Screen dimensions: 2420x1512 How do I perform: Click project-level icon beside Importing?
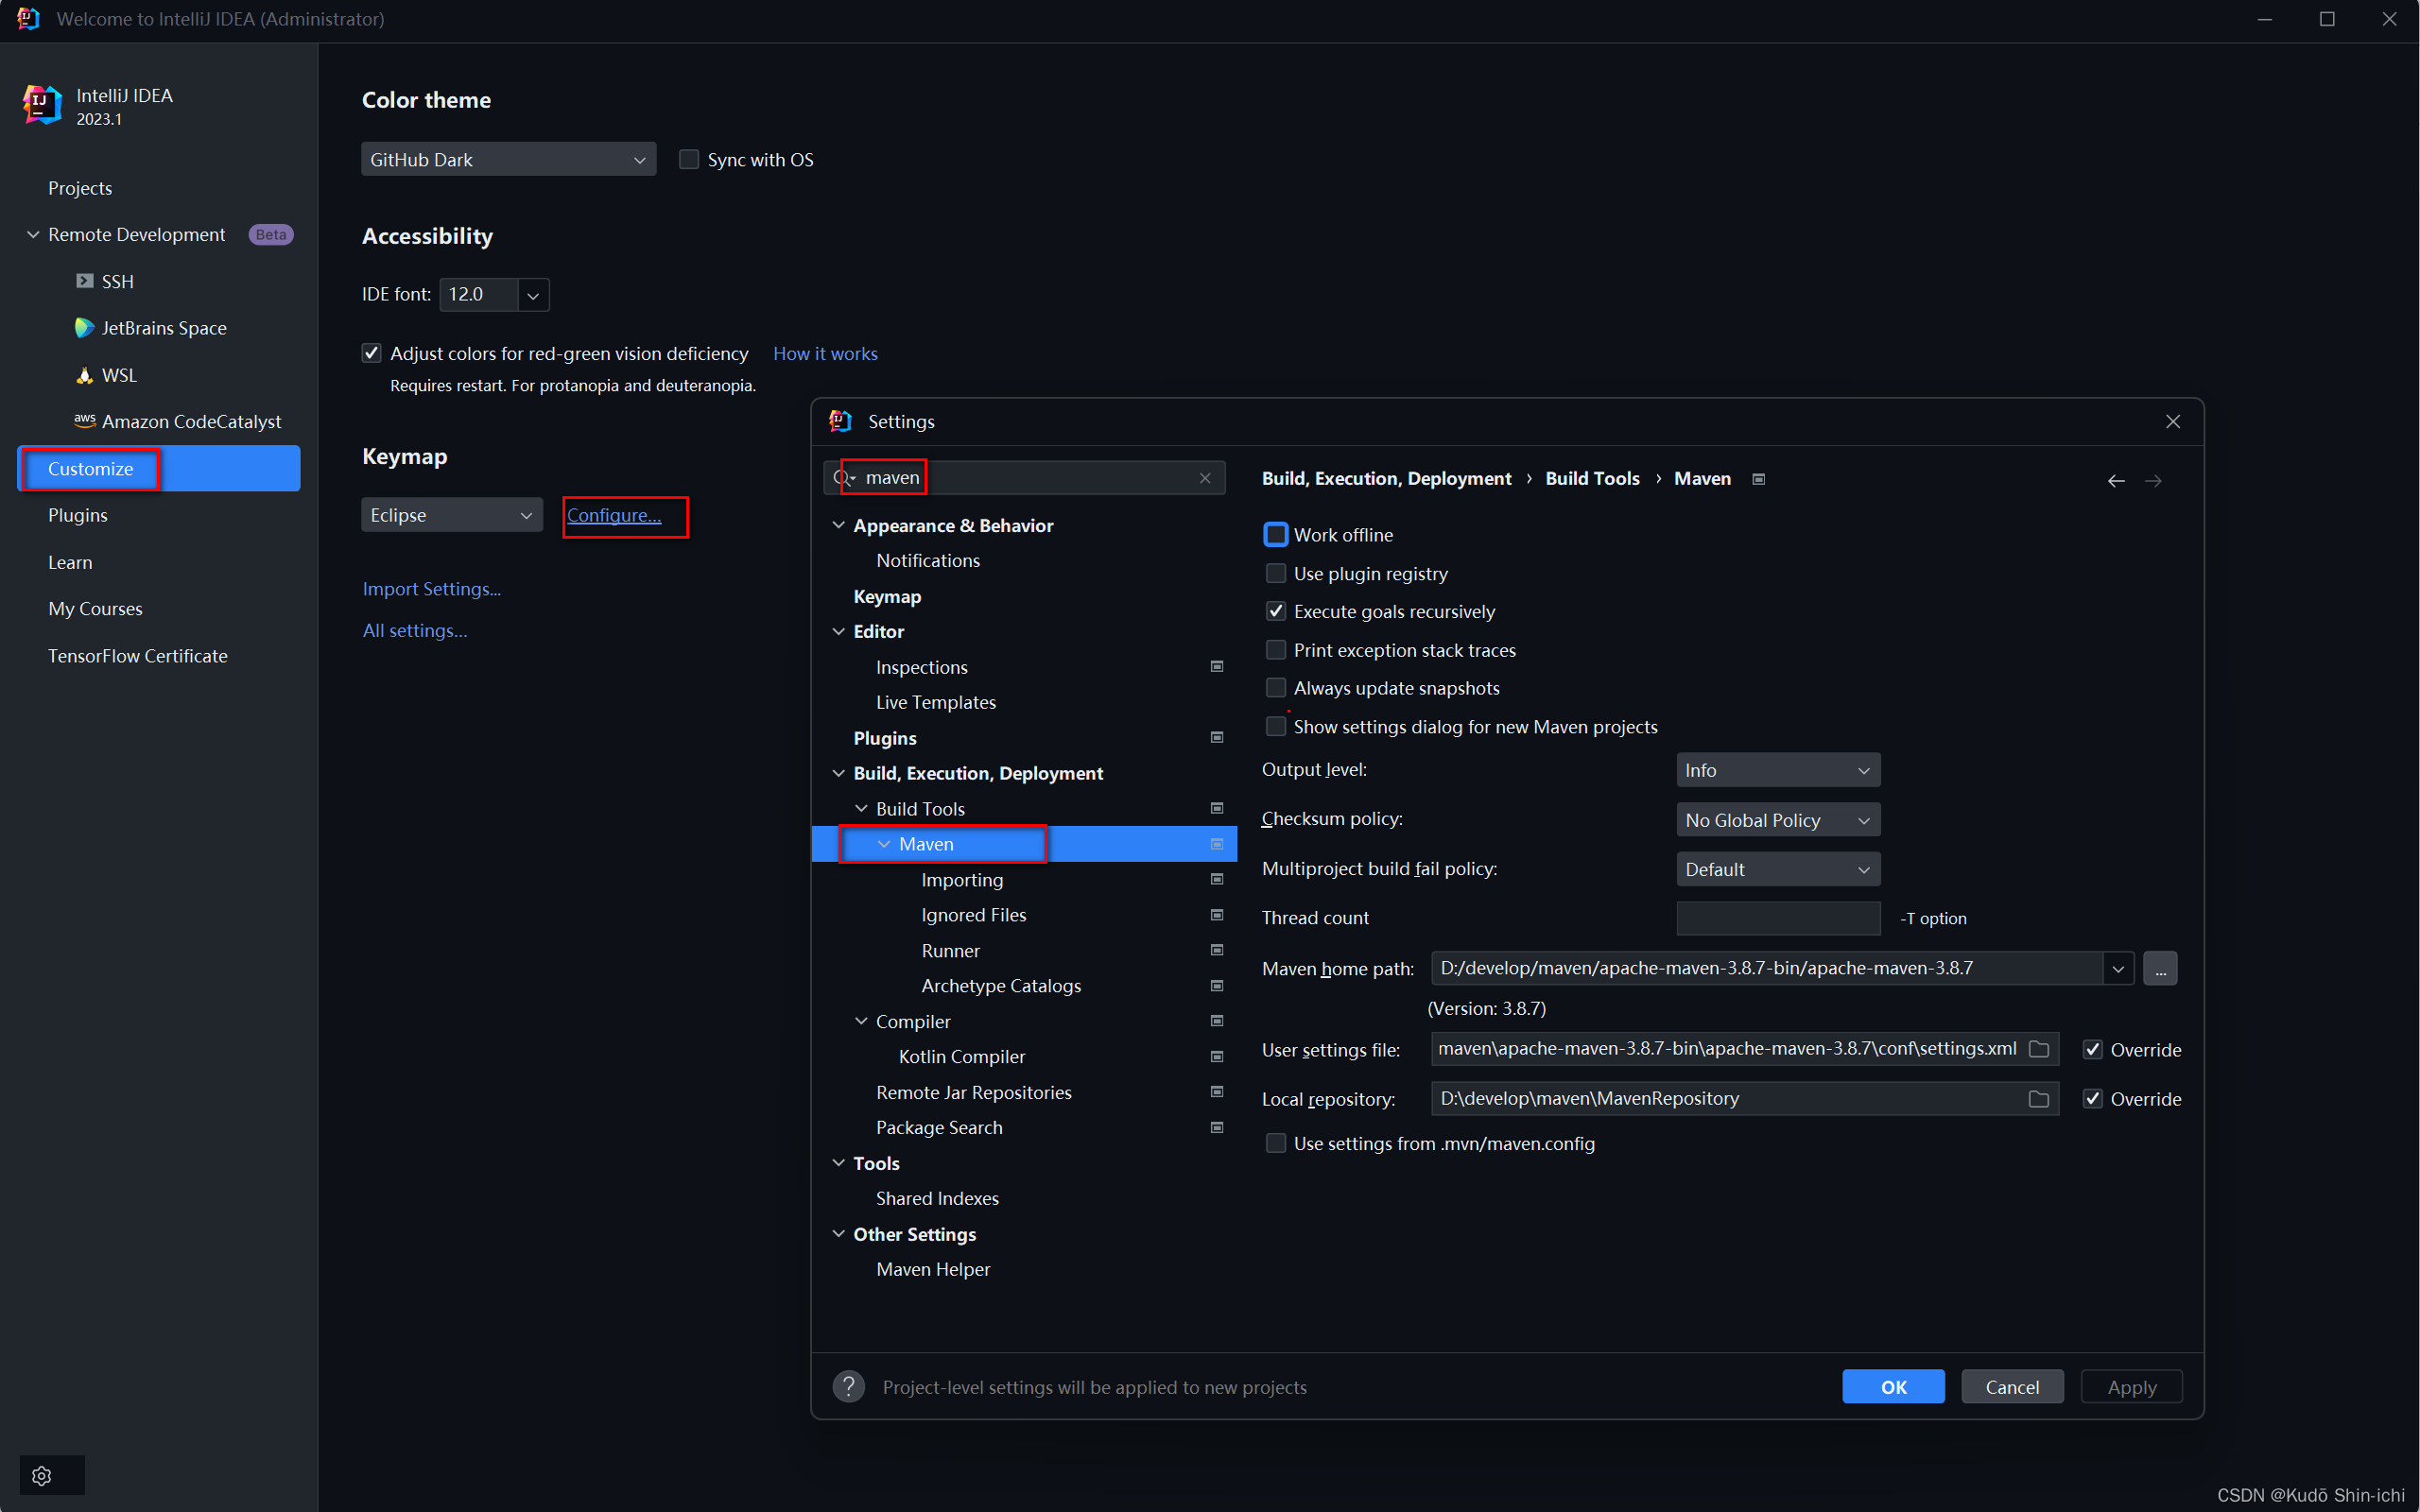[x=1217, y=879]
